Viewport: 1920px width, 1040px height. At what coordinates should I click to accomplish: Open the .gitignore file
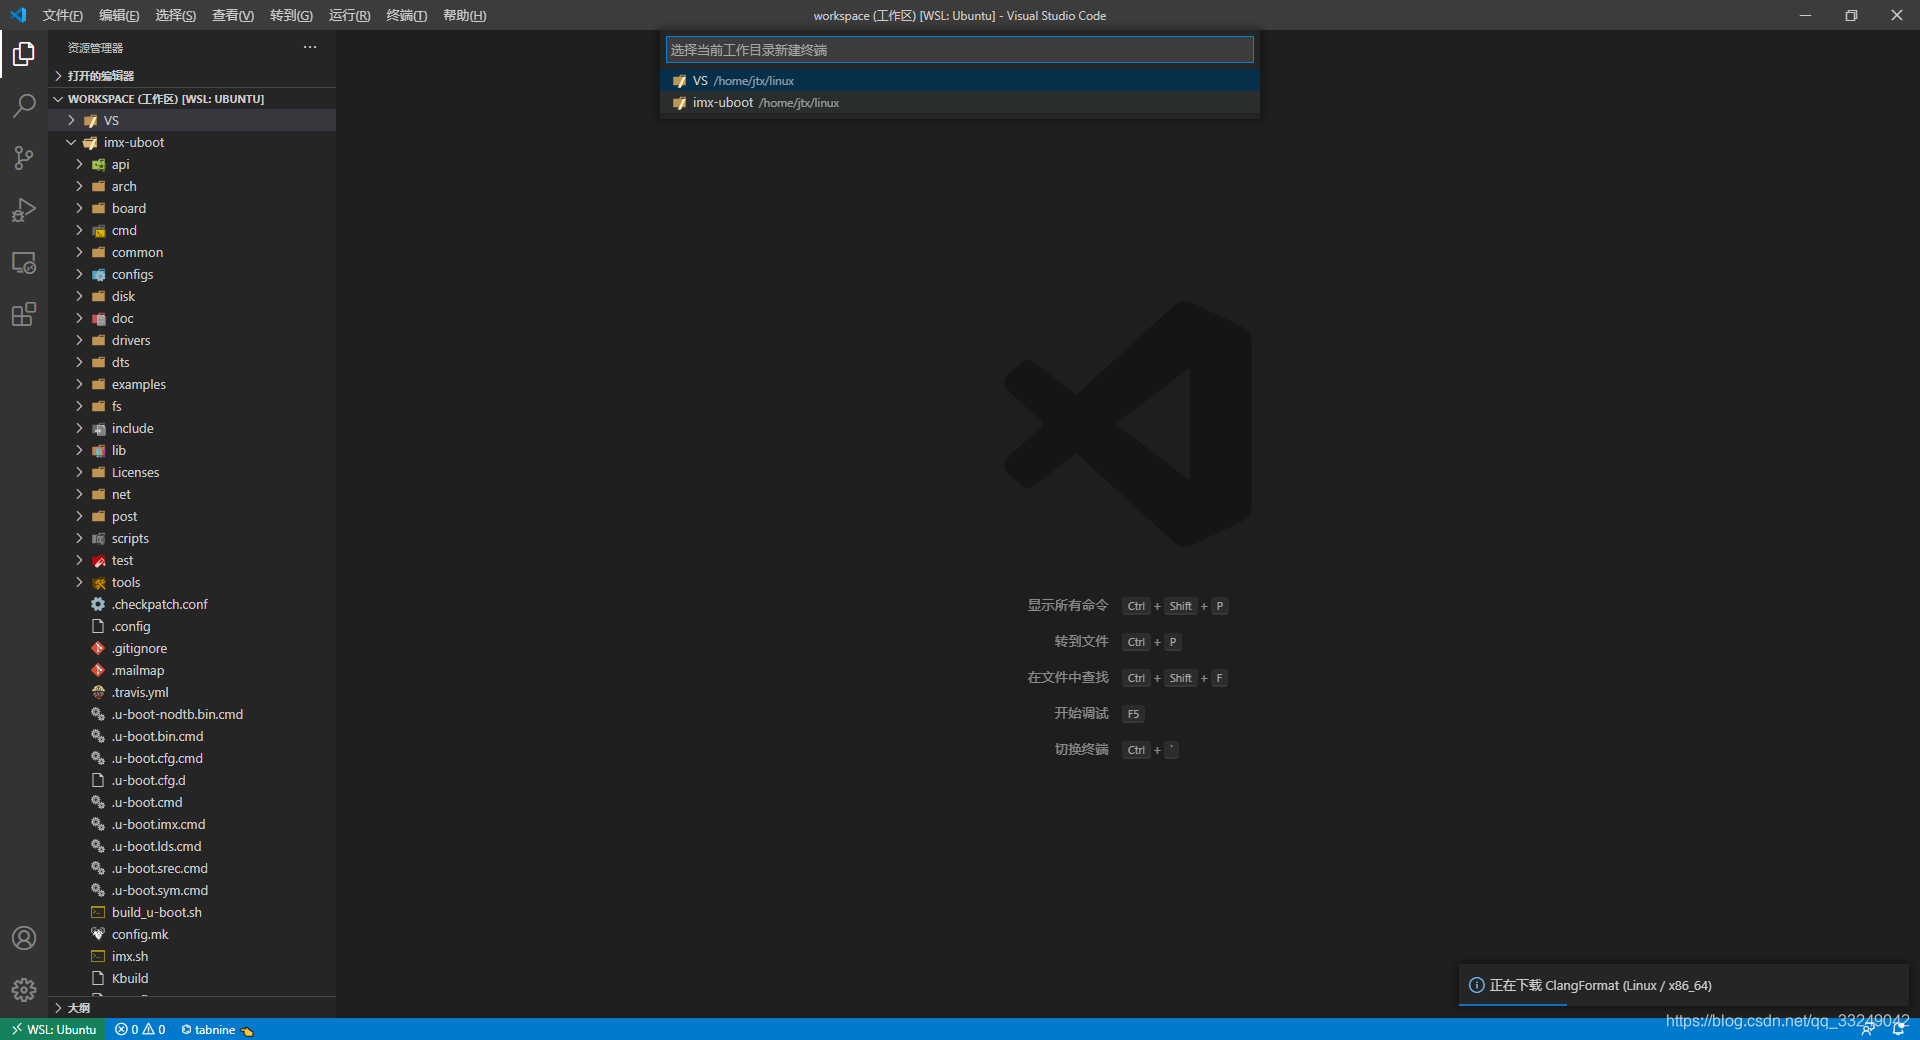click(192, 648)
